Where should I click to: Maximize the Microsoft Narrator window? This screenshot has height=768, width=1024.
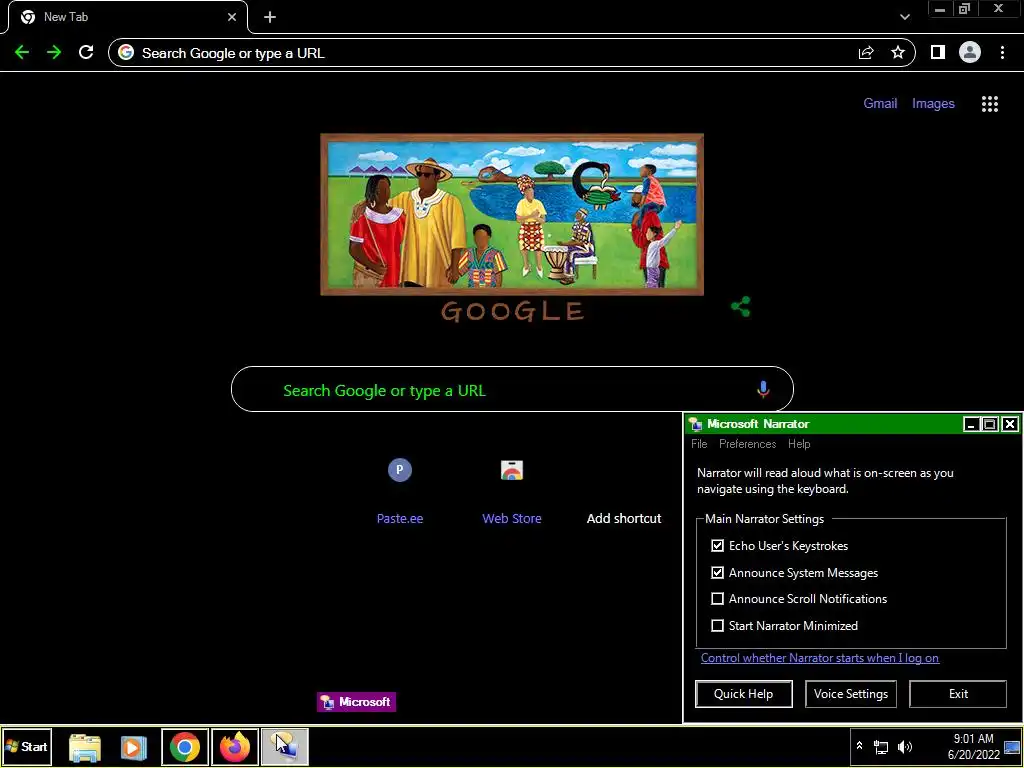coord(990,424)
